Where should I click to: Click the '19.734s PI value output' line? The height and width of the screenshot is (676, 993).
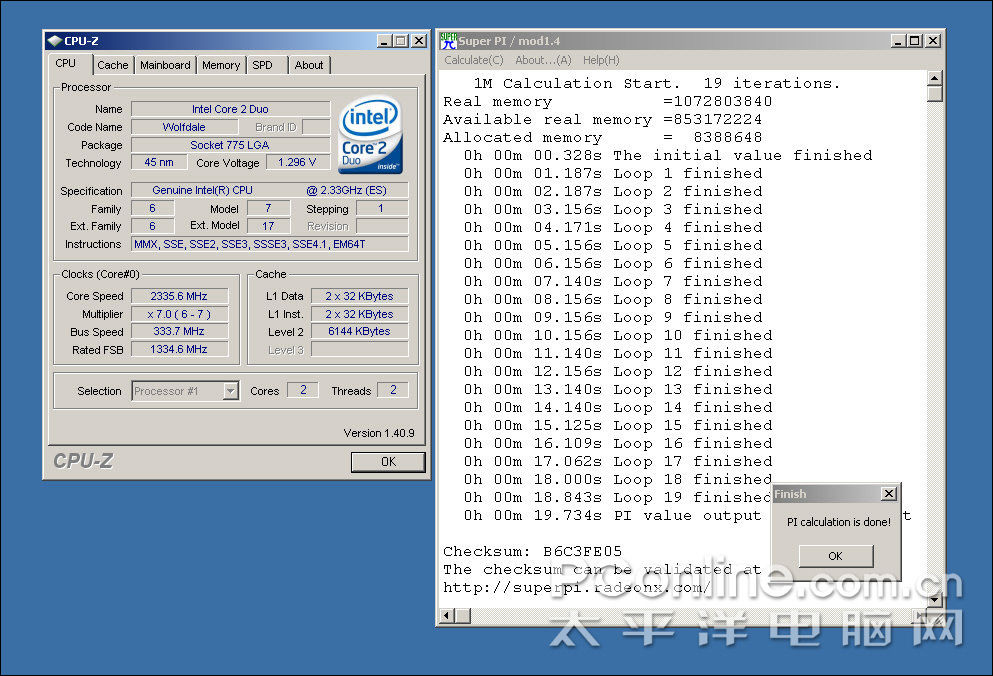(612, 516)
